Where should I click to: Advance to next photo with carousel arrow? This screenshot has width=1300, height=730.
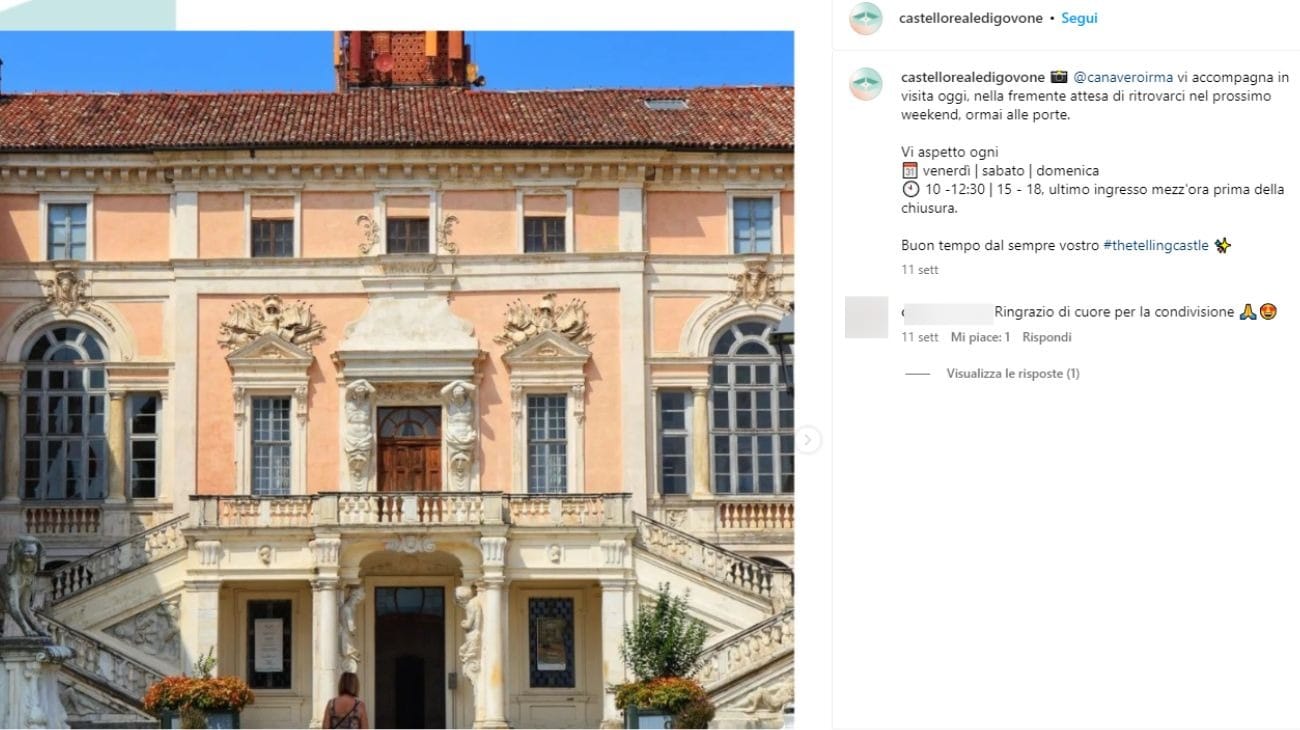tap(808, 440)
